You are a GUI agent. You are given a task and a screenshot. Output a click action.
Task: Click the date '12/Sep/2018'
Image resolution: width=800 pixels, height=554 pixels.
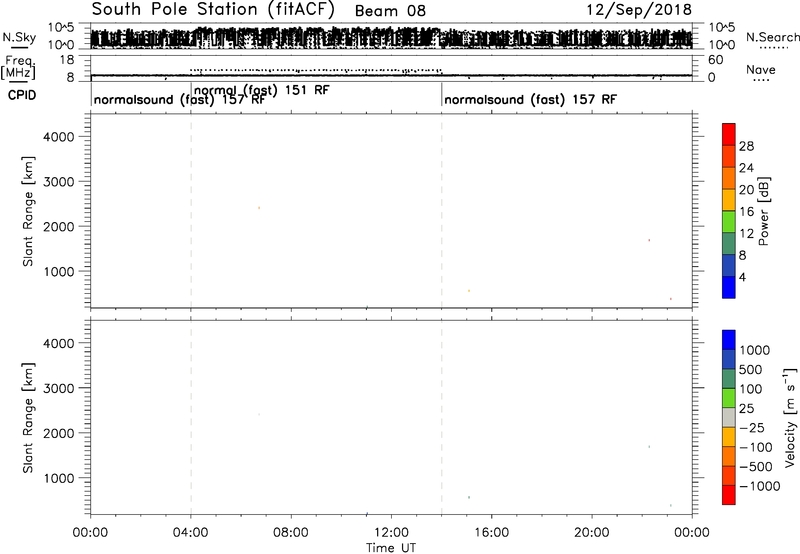pos(638,10)
